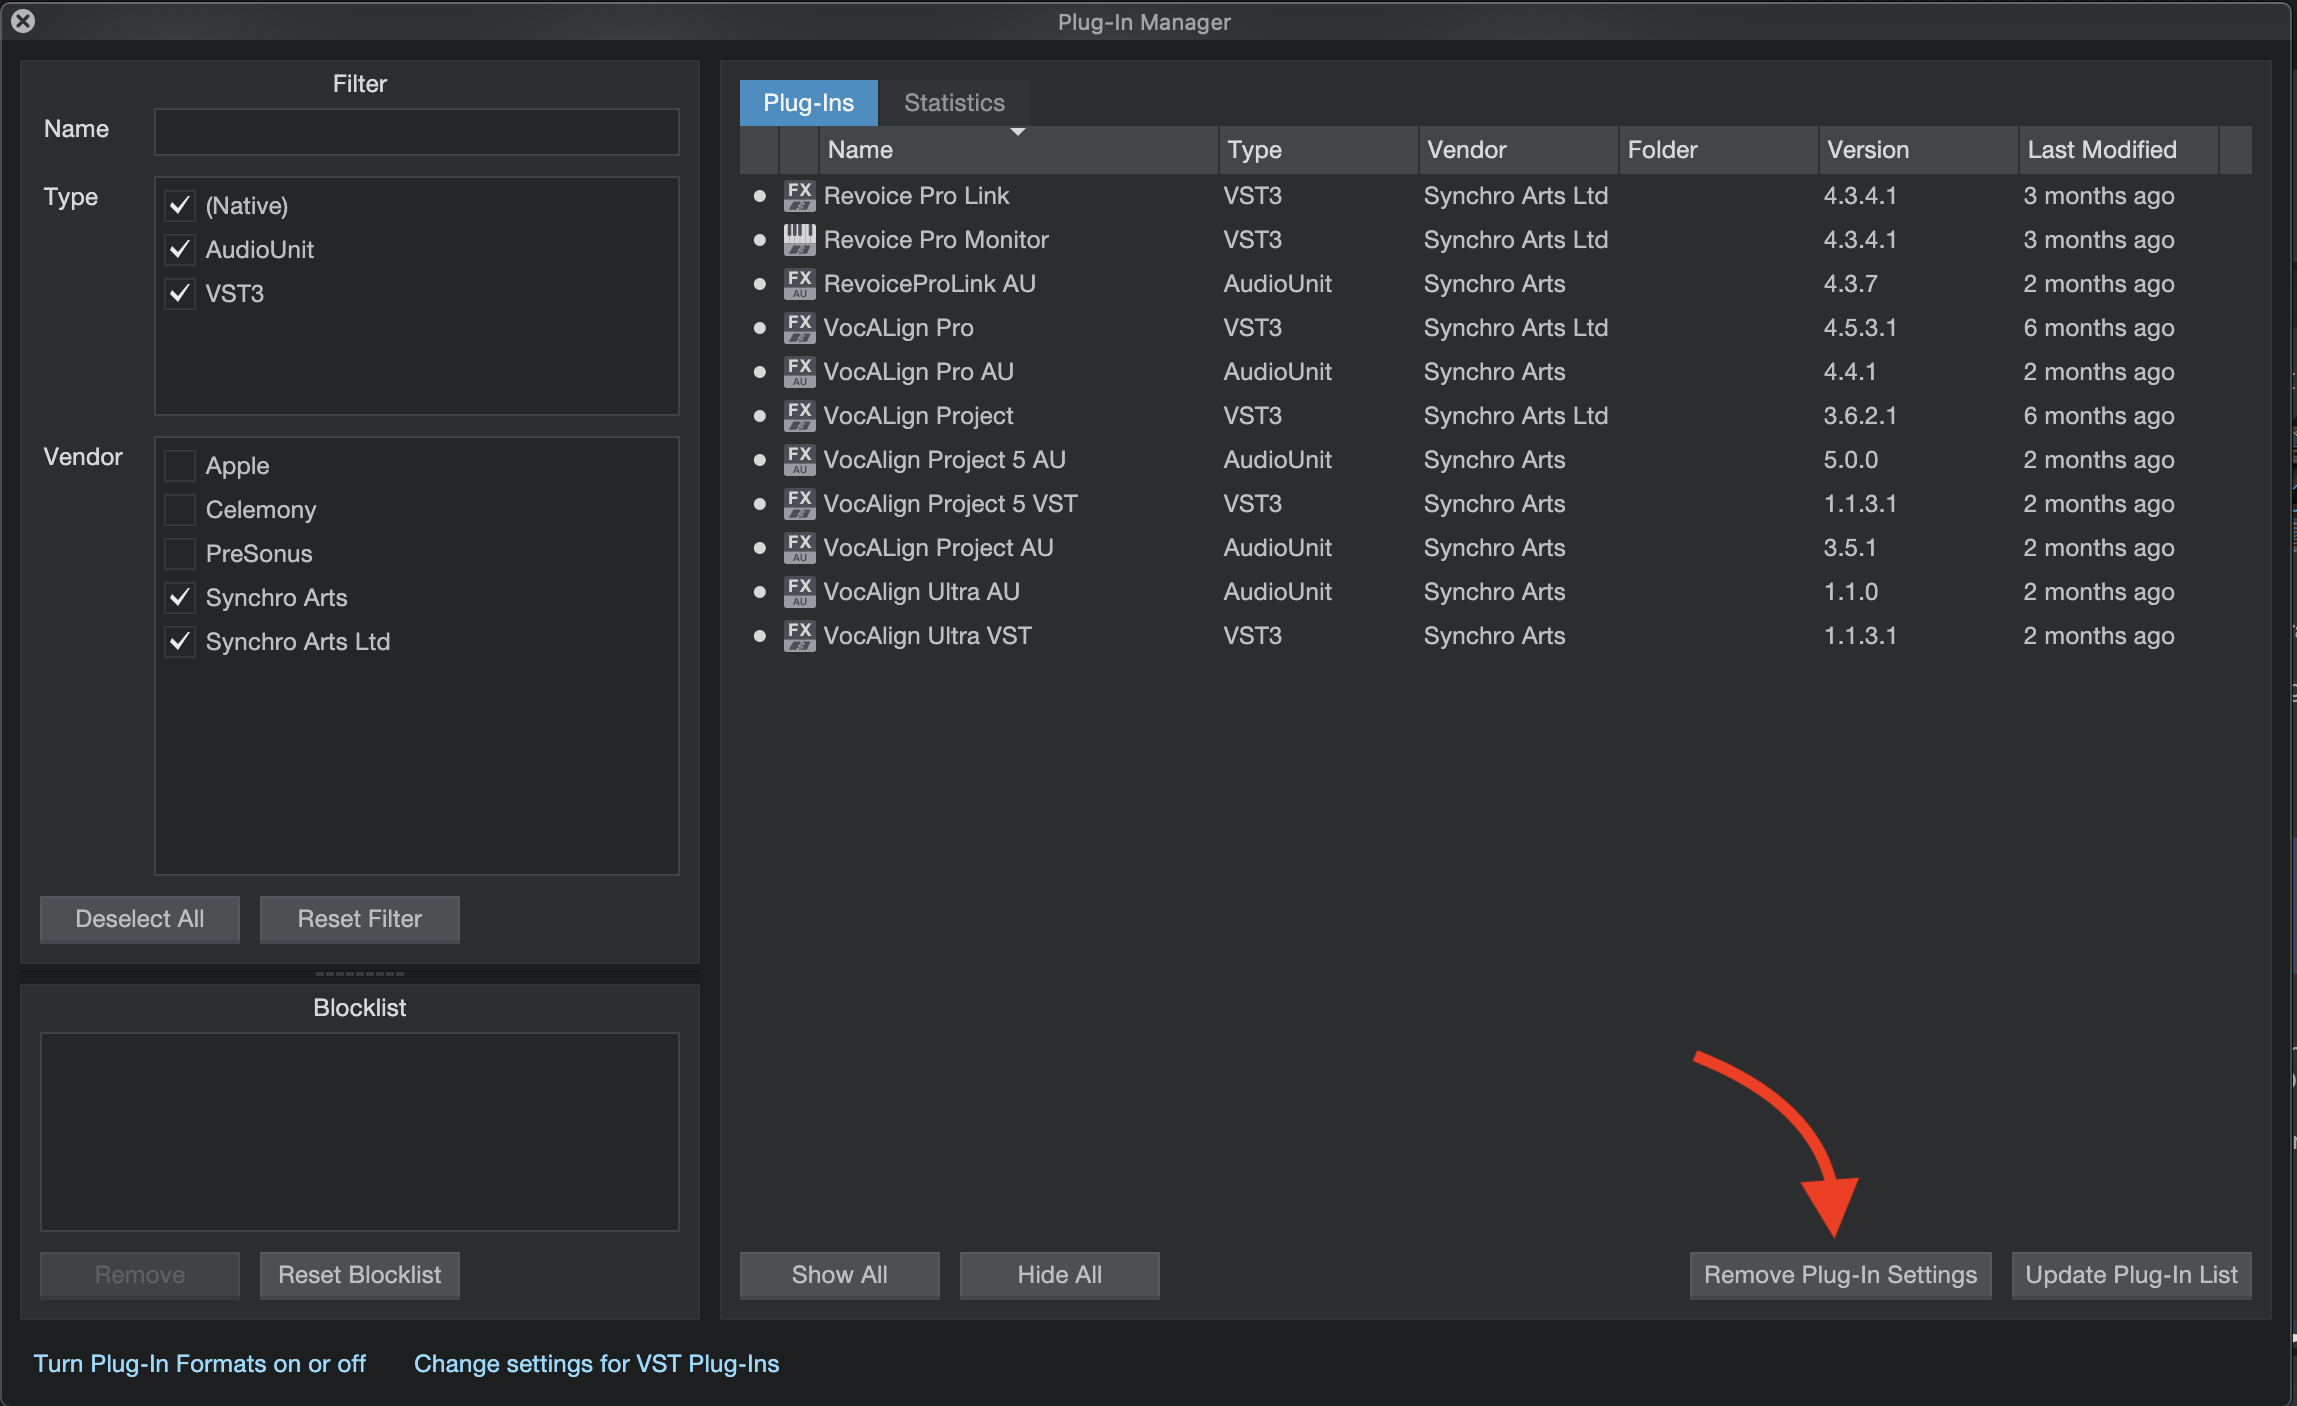Toggle visibility dot for VocAlign Ultra VST

[760, 636]
